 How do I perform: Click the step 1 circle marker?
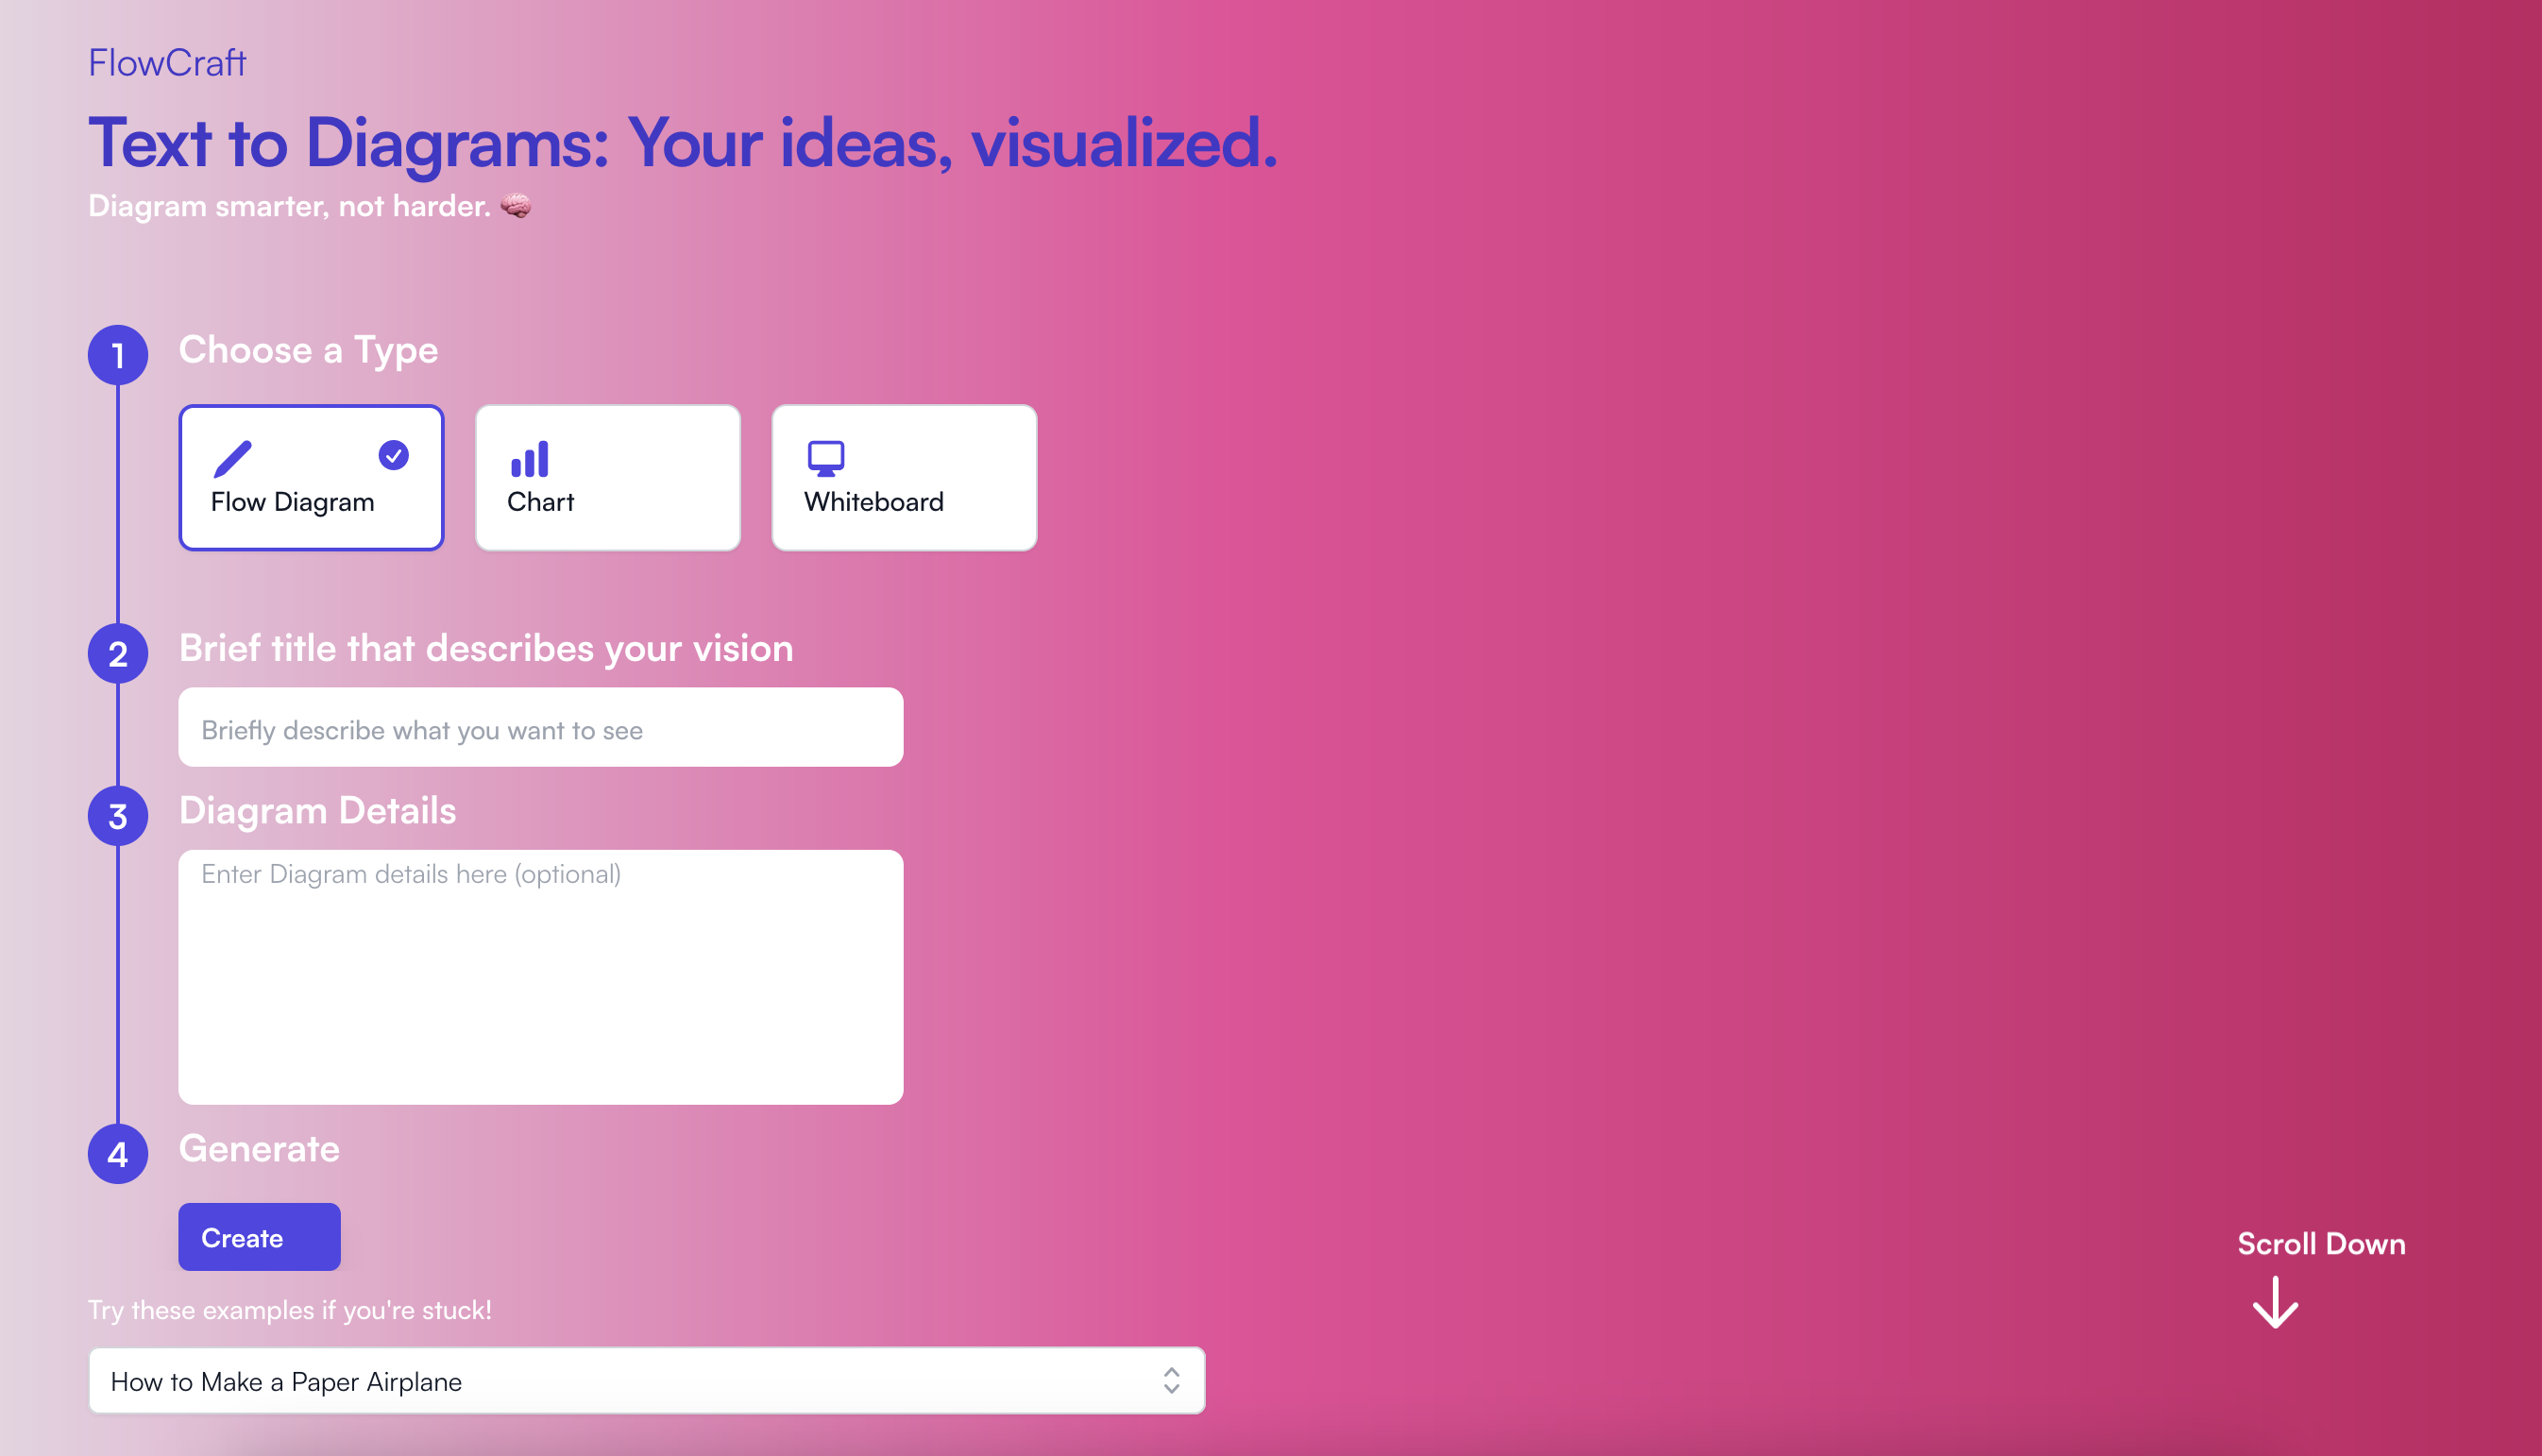click(118, 355)
